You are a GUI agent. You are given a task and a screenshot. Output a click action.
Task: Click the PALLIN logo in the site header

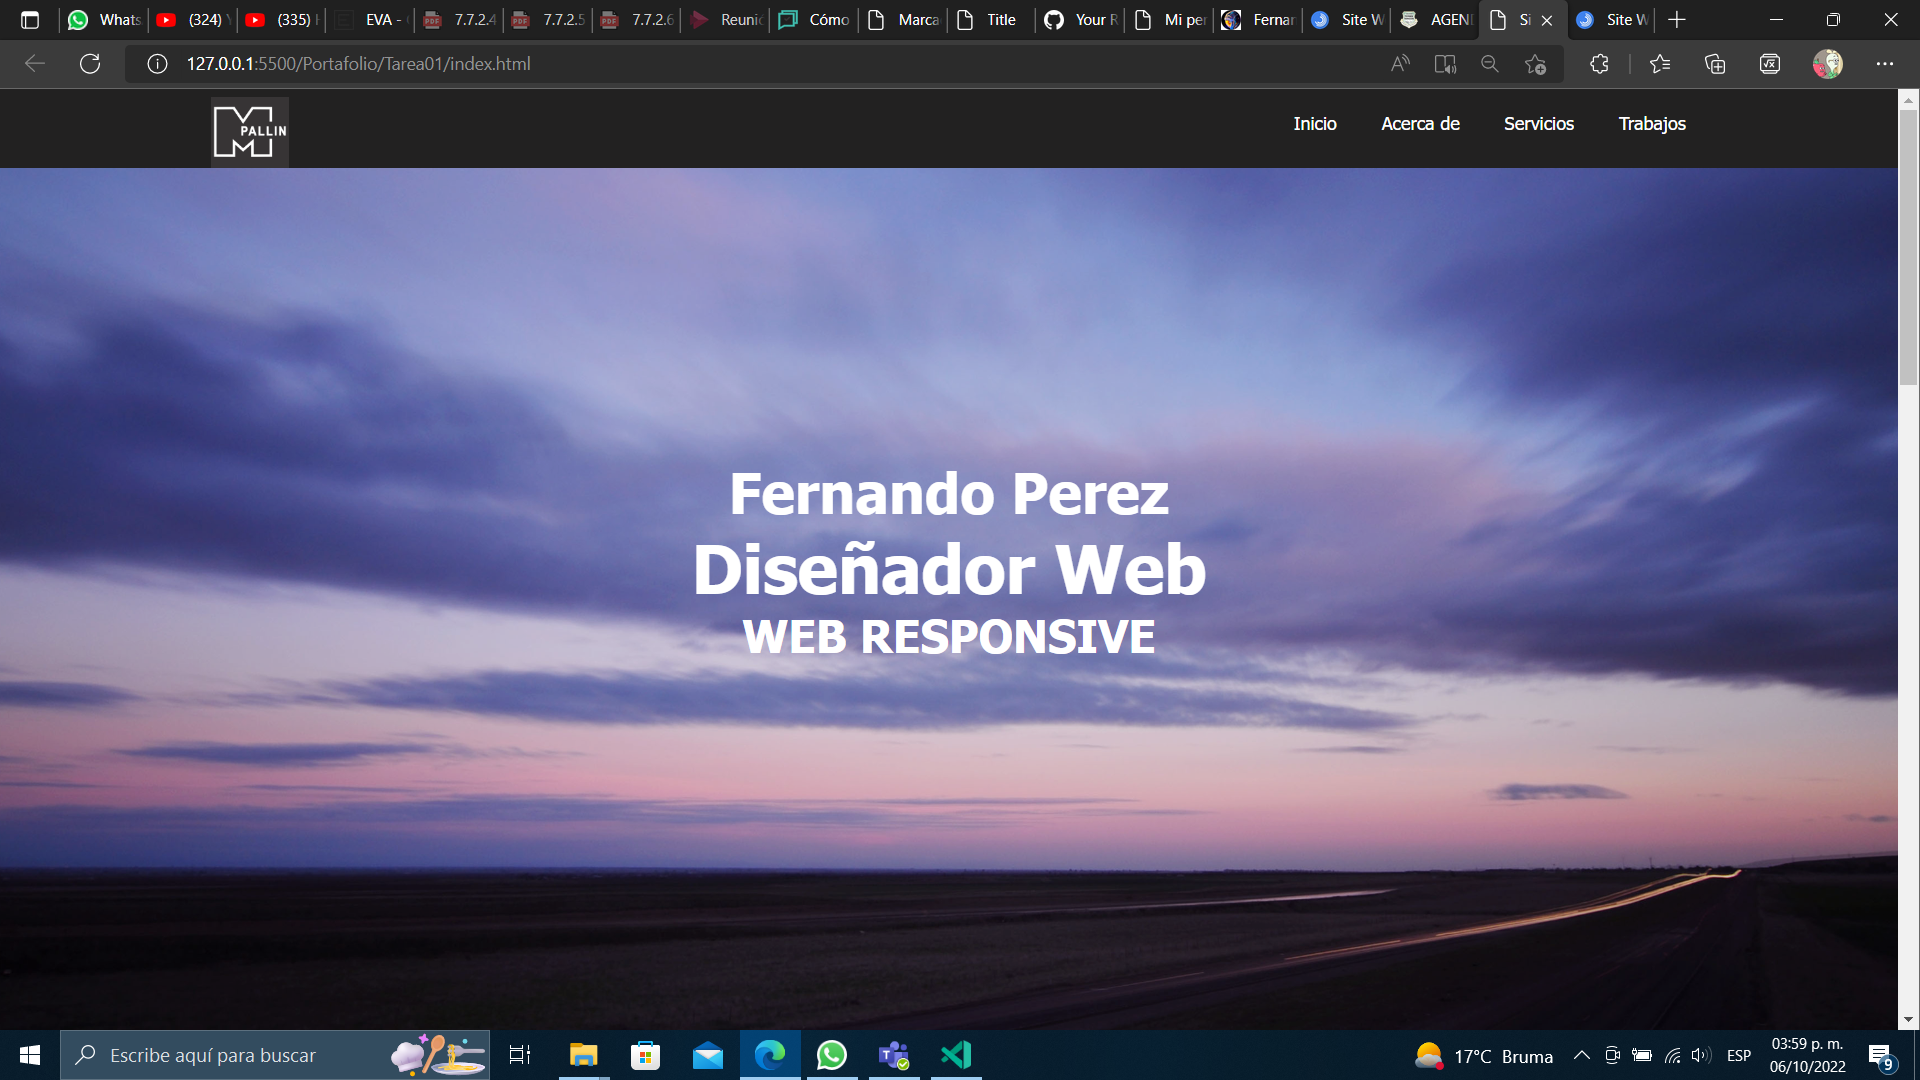pos(248,131)
